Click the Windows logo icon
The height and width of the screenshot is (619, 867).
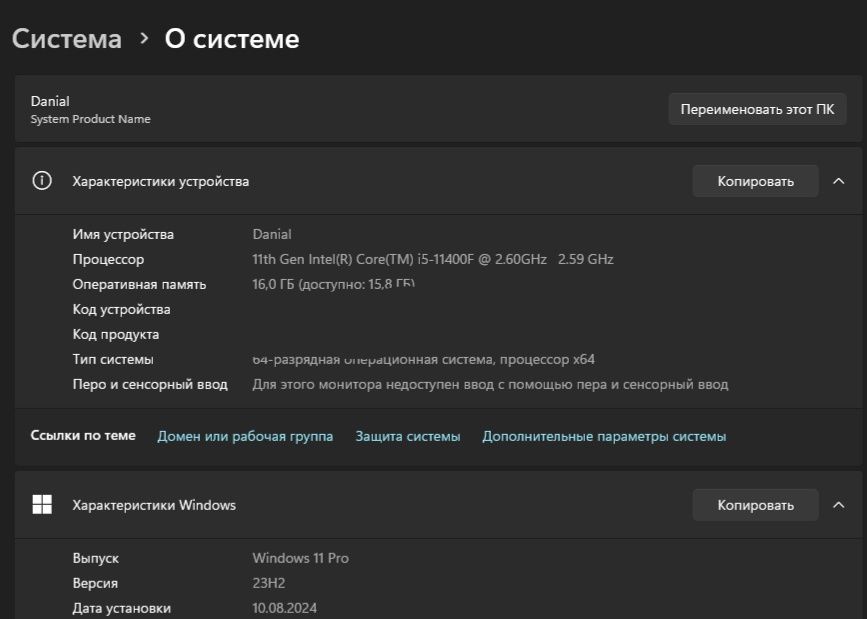[x=42, y=504]
